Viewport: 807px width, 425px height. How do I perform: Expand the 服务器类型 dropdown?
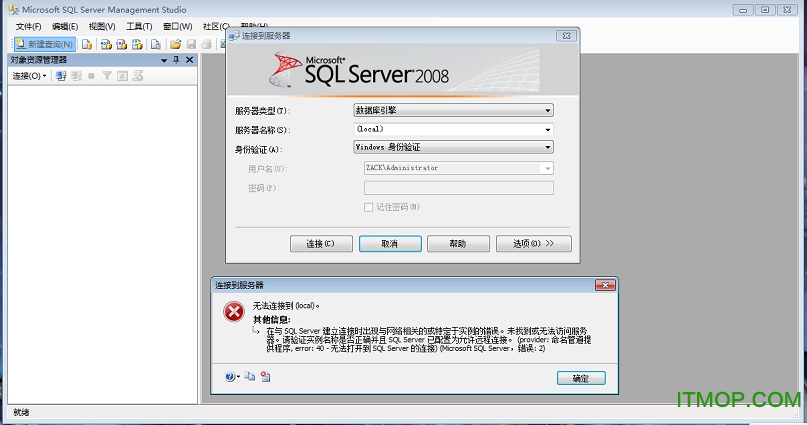pos(548,110)
